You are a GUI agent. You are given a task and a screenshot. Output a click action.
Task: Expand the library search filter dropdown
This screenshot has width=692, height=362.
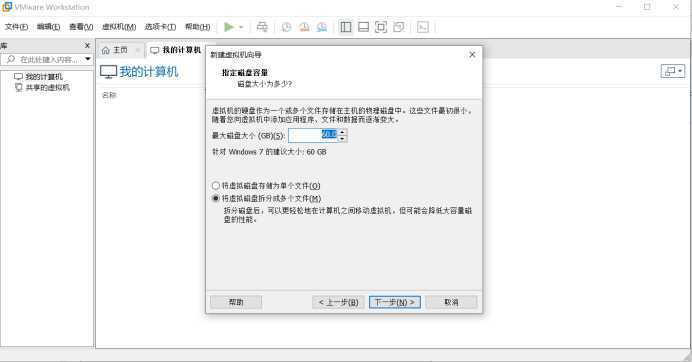[x=88, y=59]
